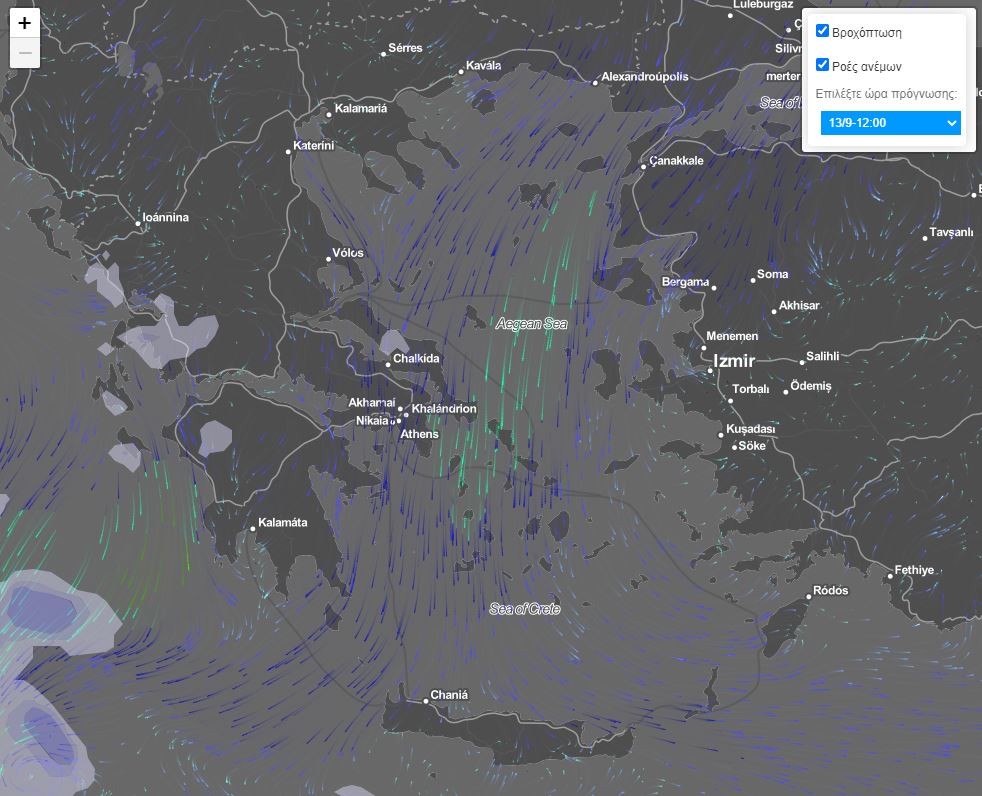Zoom out using the minus button
The height and width of the screenshot is (796, 982).
click(25, 53)
